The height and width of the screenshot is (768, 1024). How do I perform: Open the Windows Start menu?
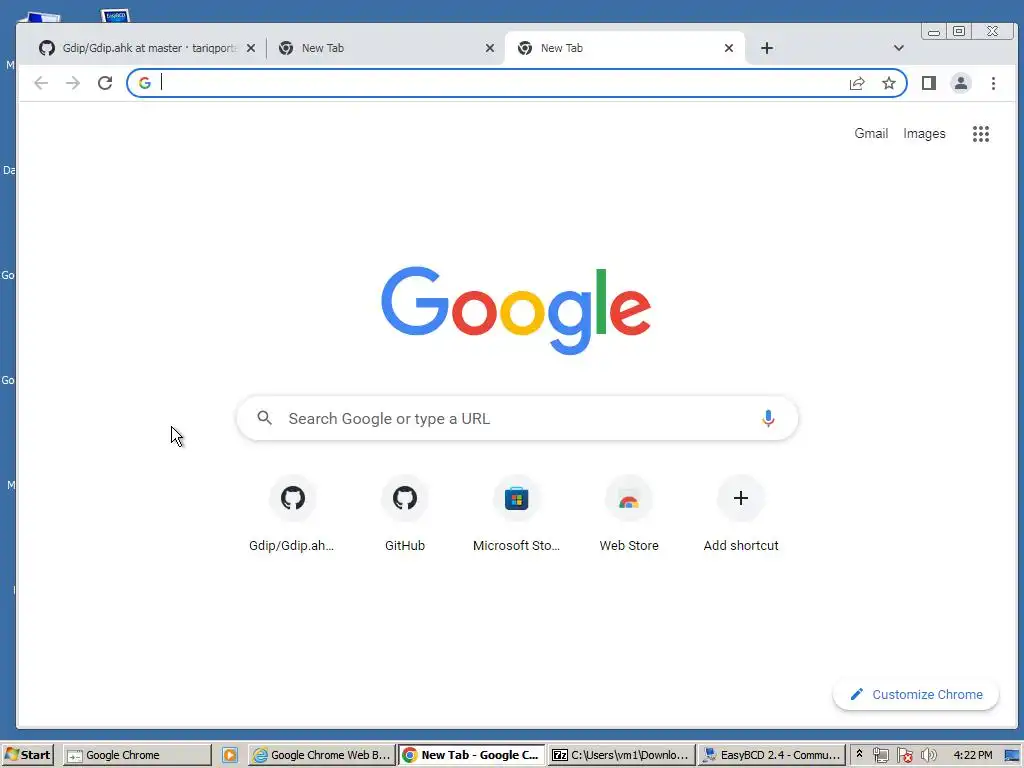27,755
